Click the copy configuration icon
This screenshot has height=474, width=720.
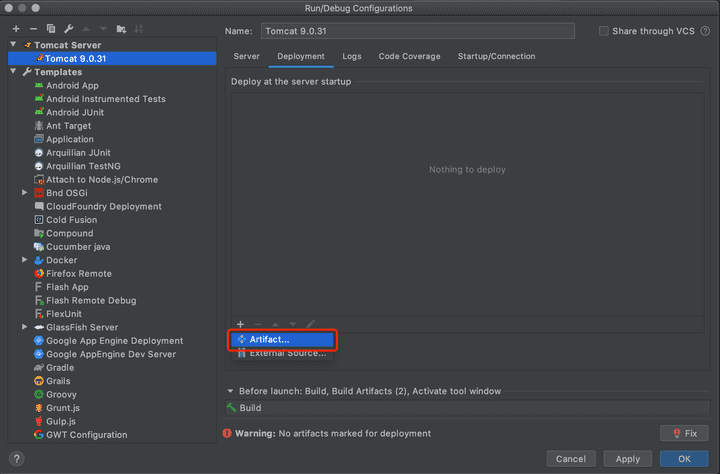[x=51, y=29]
